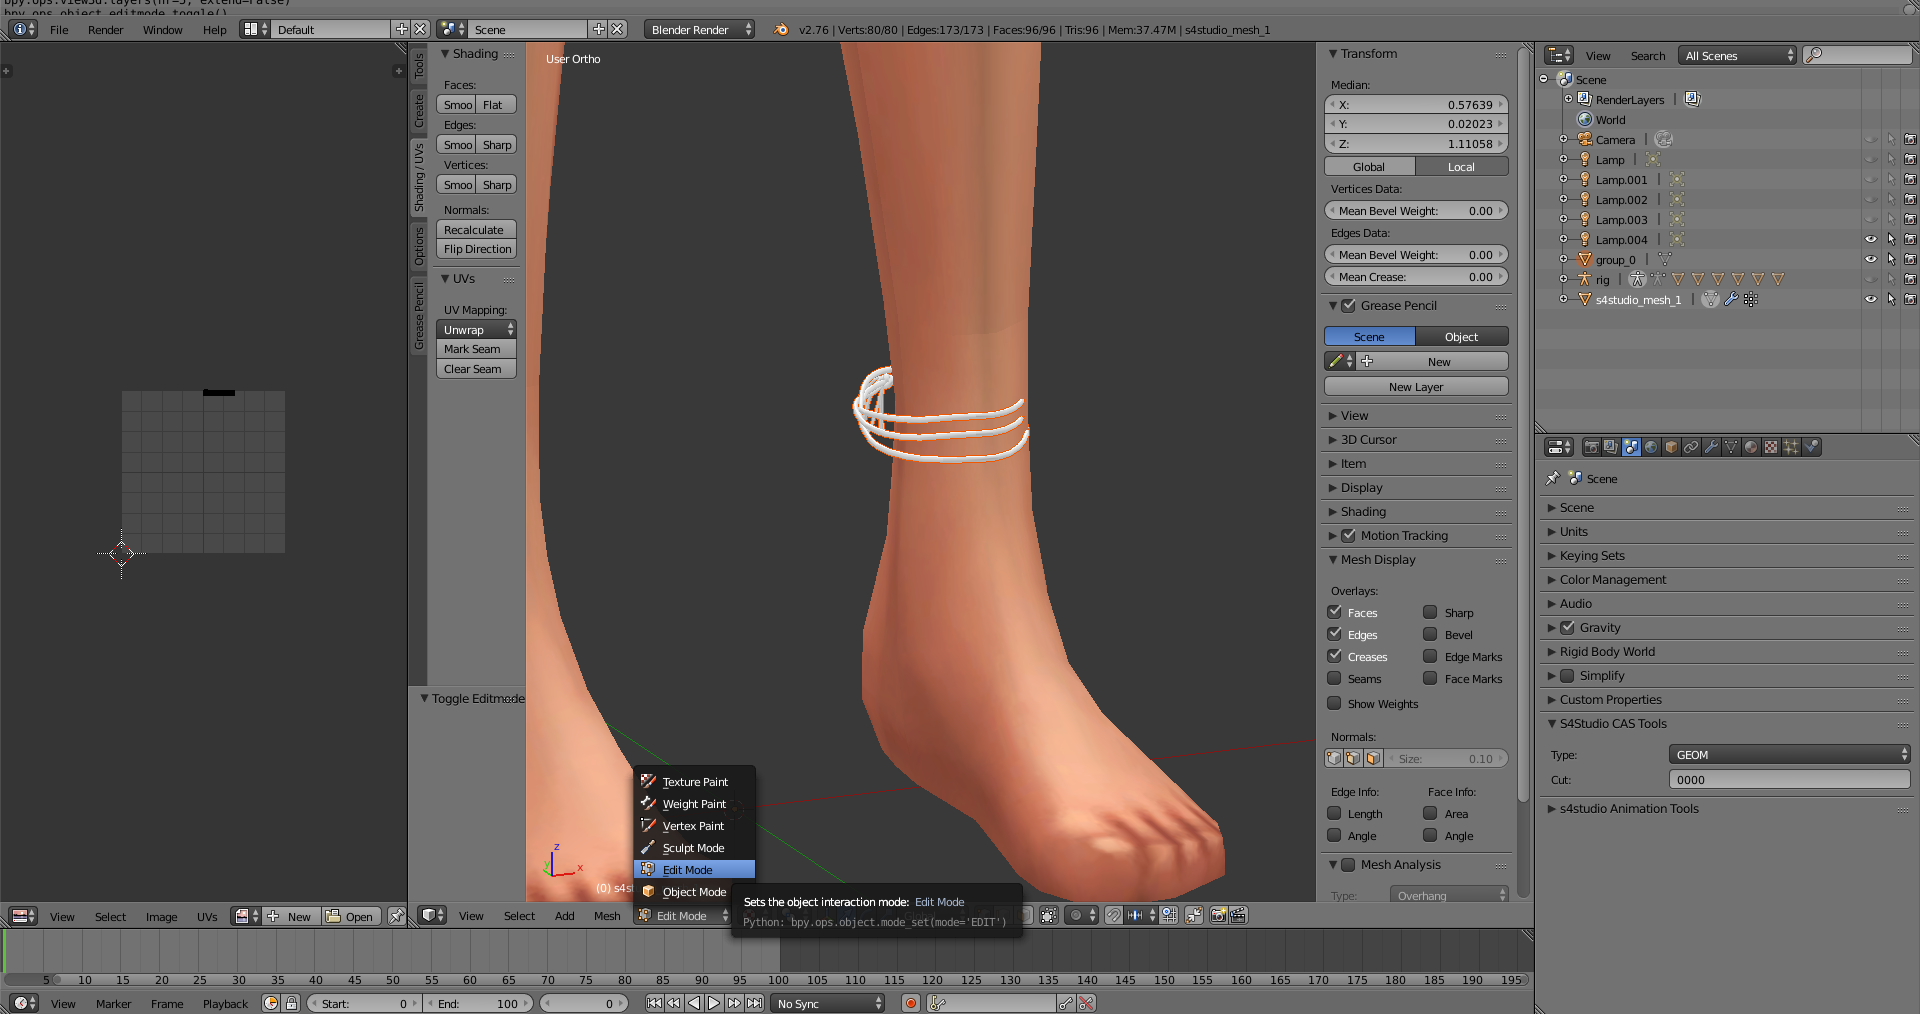Click the OpenGL render image icon in viewport header
The image size is (1920, 1014).
(x=1218, y=915)
